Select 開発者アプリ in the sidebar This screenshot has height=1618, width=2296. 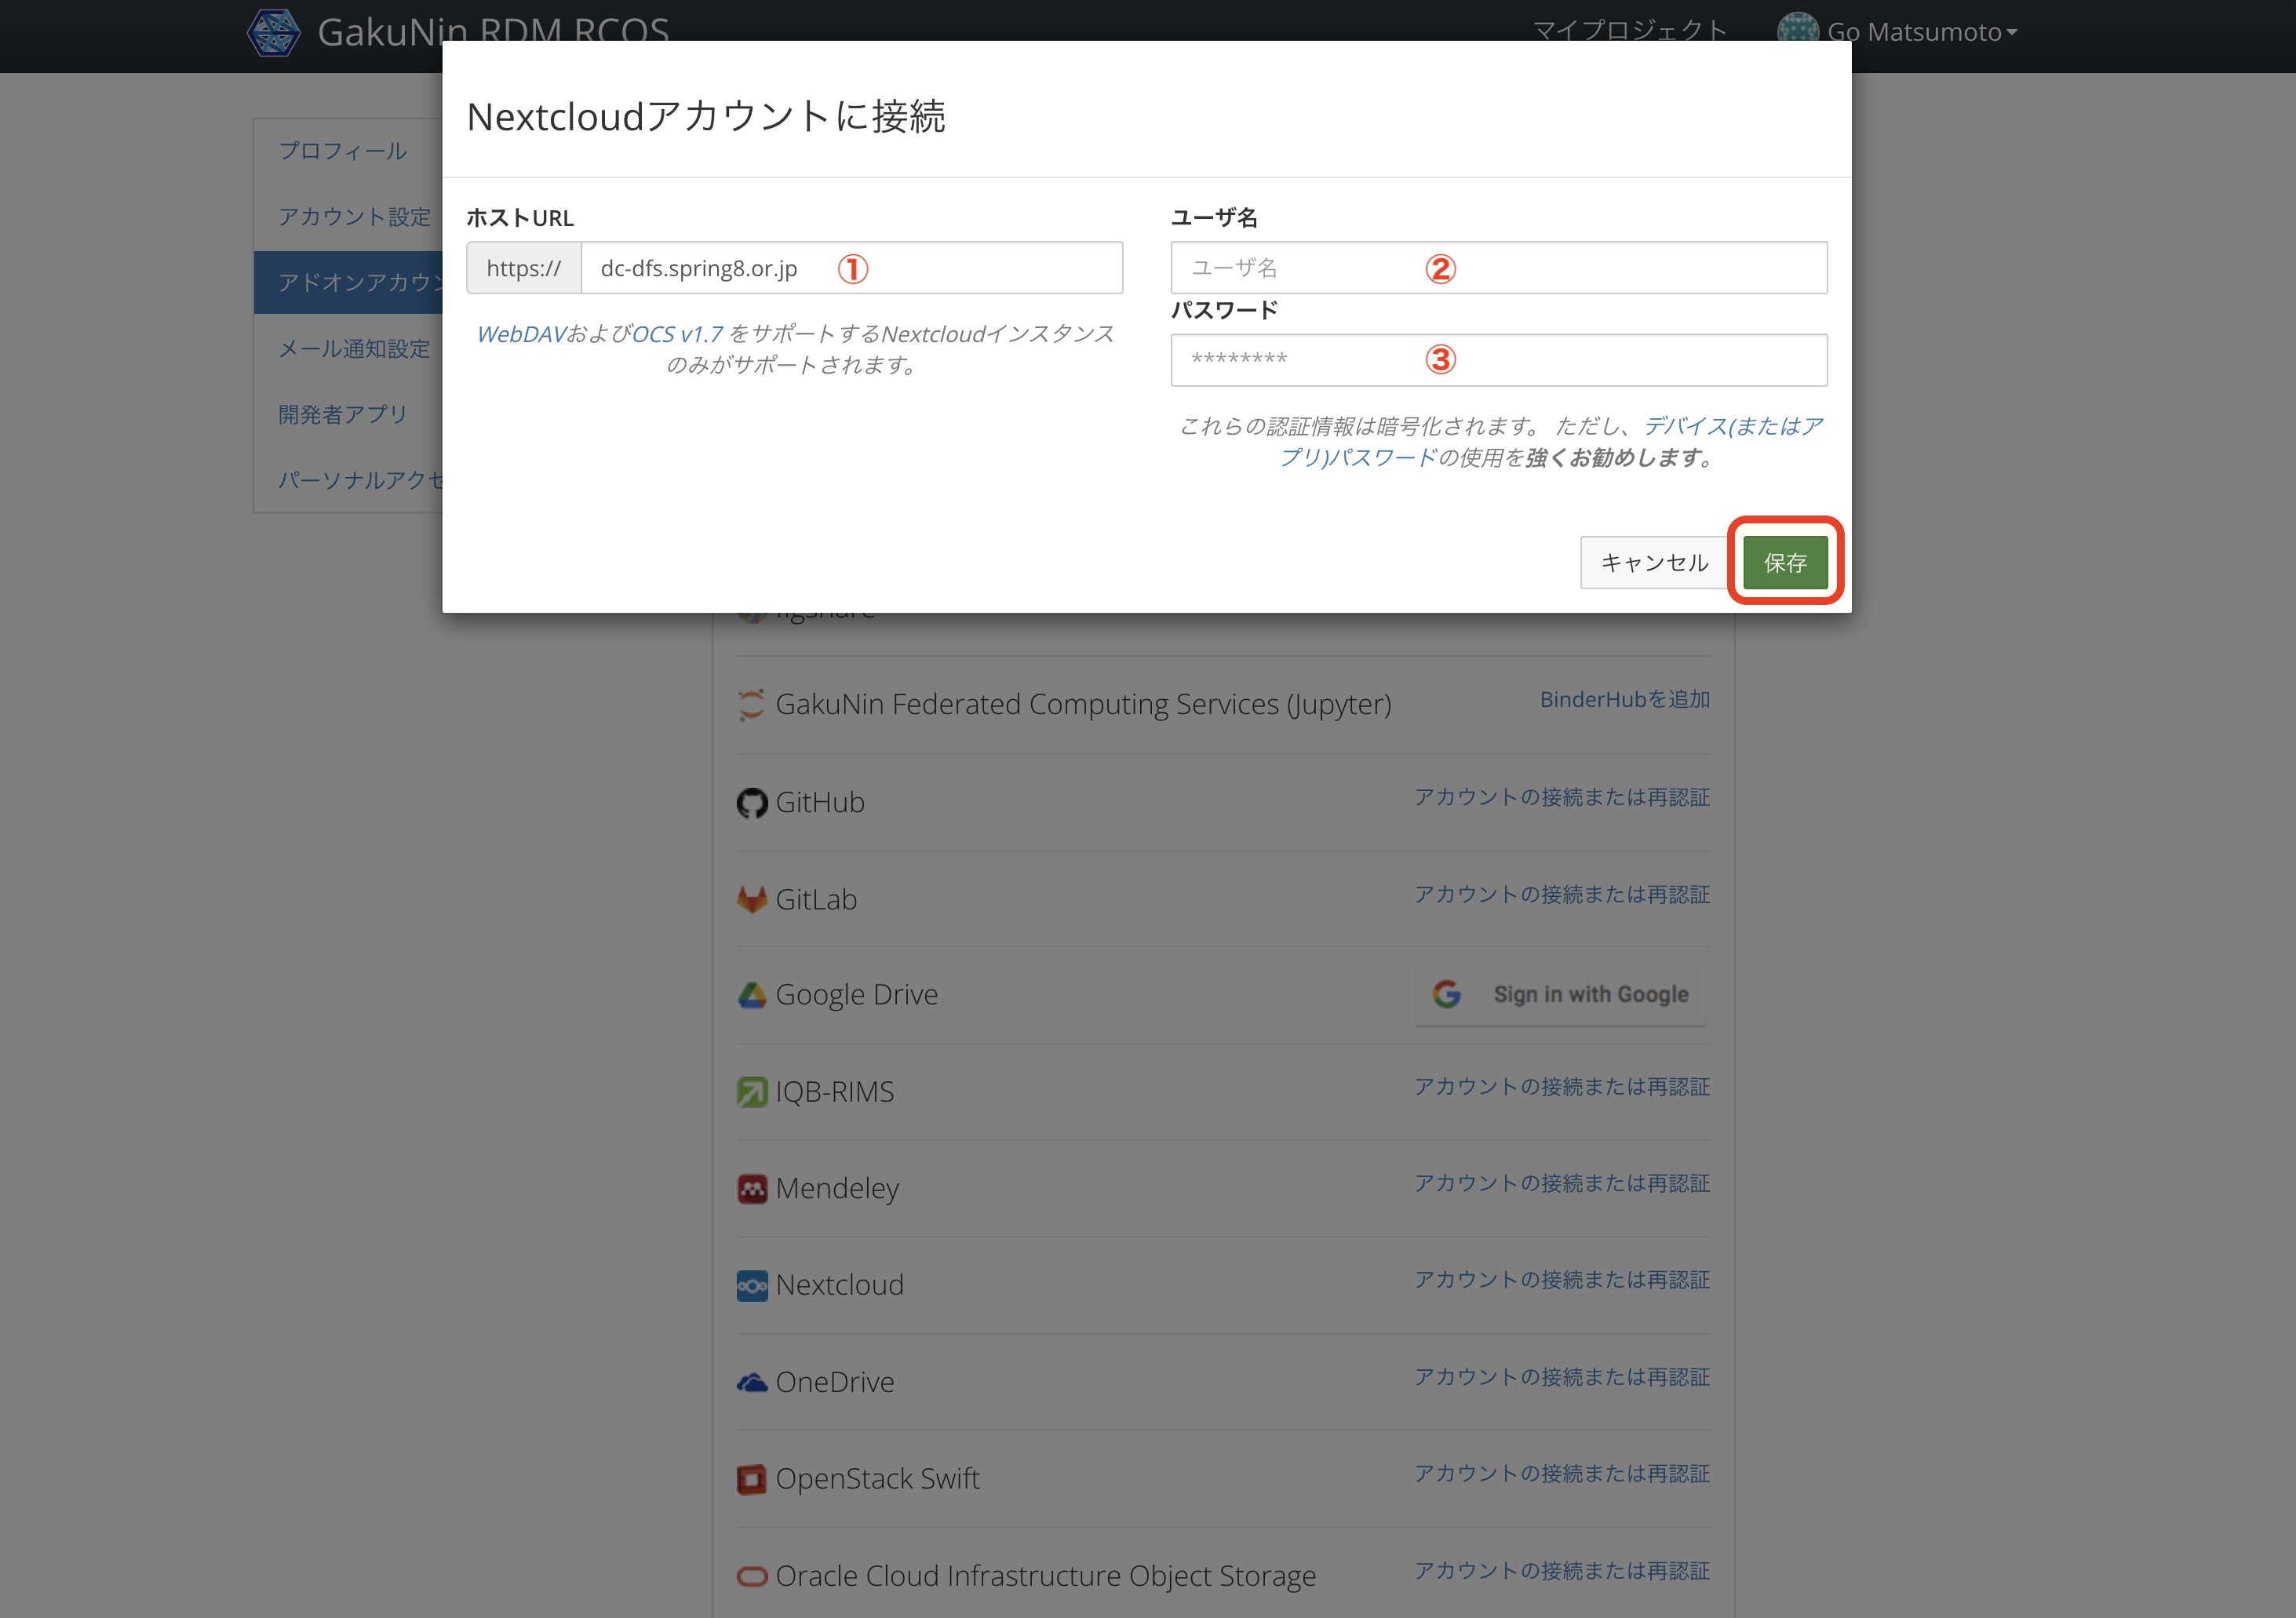click(x=342, y=415)
